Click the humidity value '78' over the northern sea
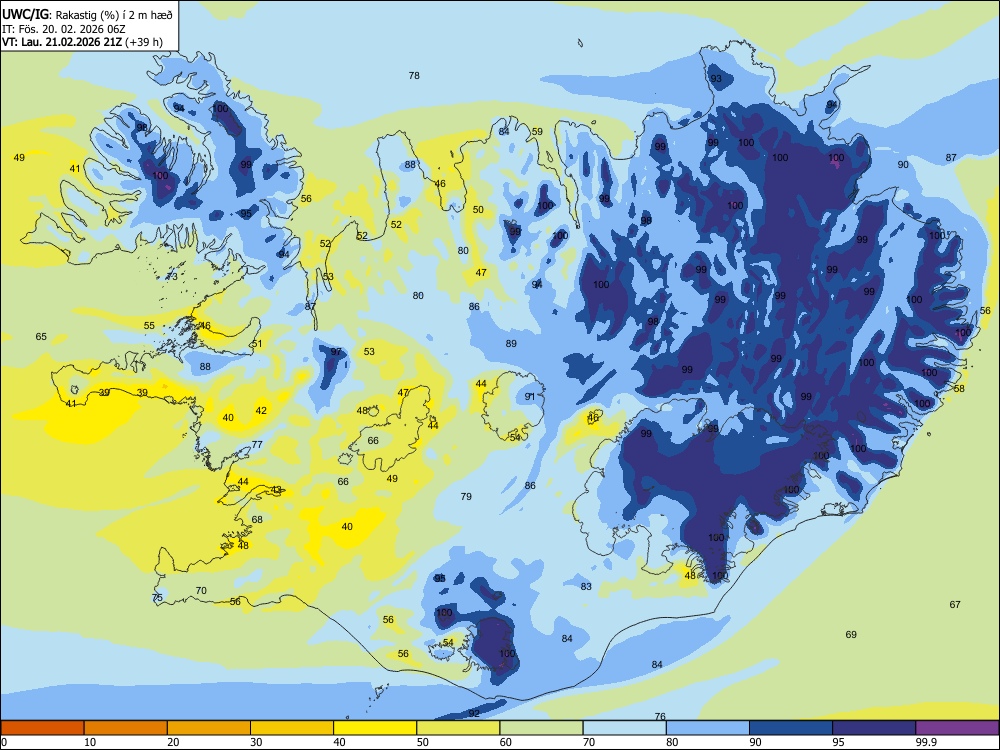The image size is (1000, 750). [x=414, y=75]
